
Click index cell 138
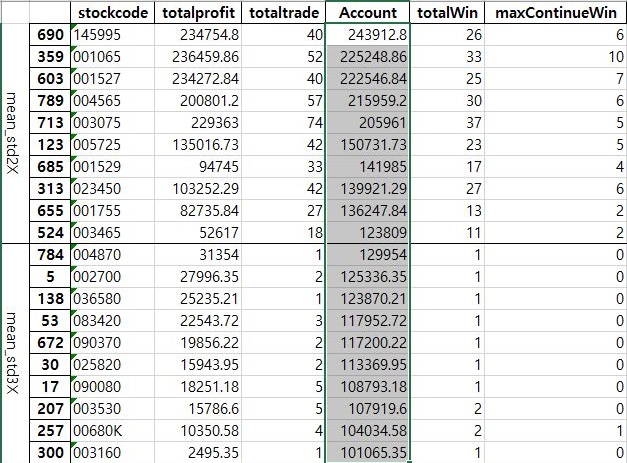click(x=50, y=299)
